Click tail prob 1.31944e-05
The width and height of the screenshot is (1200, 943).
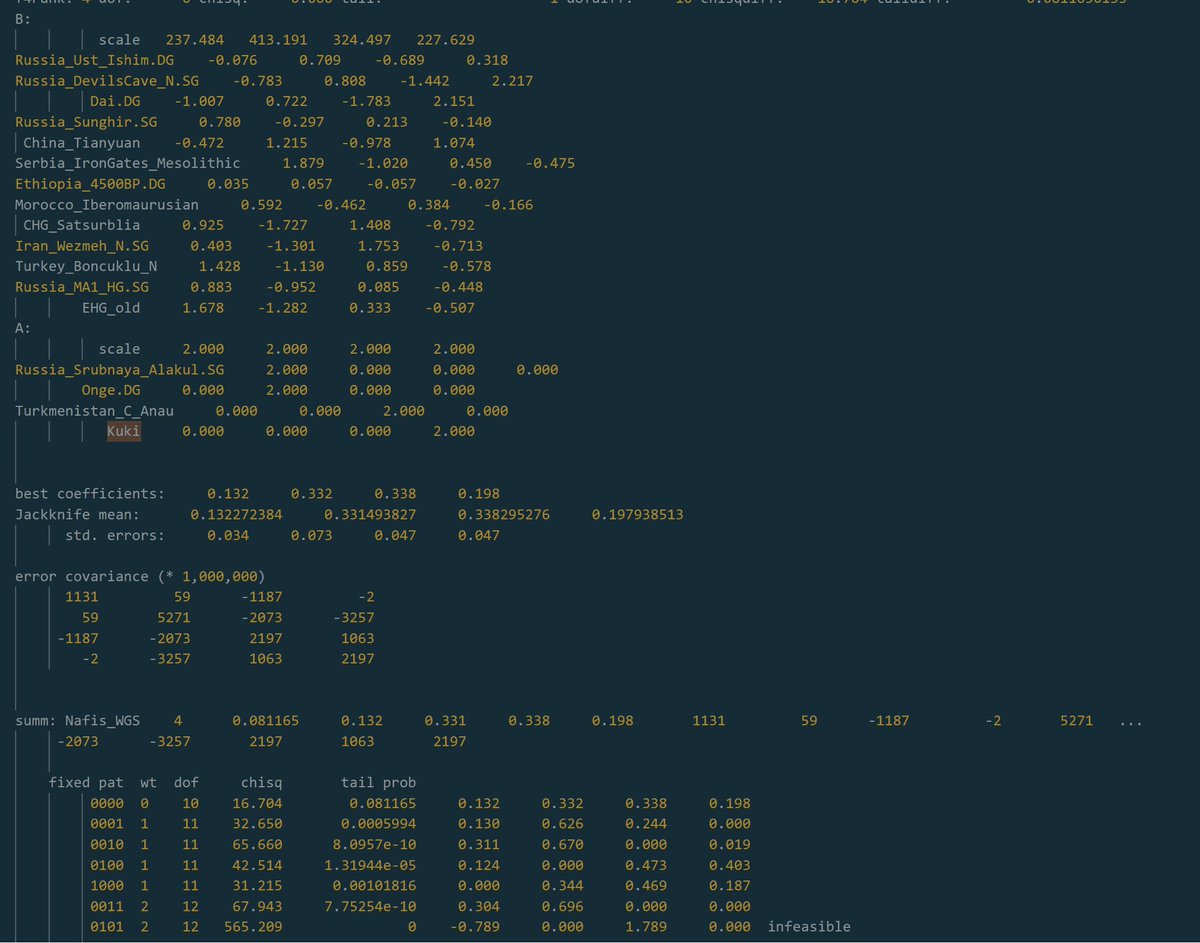coord(370,865)
